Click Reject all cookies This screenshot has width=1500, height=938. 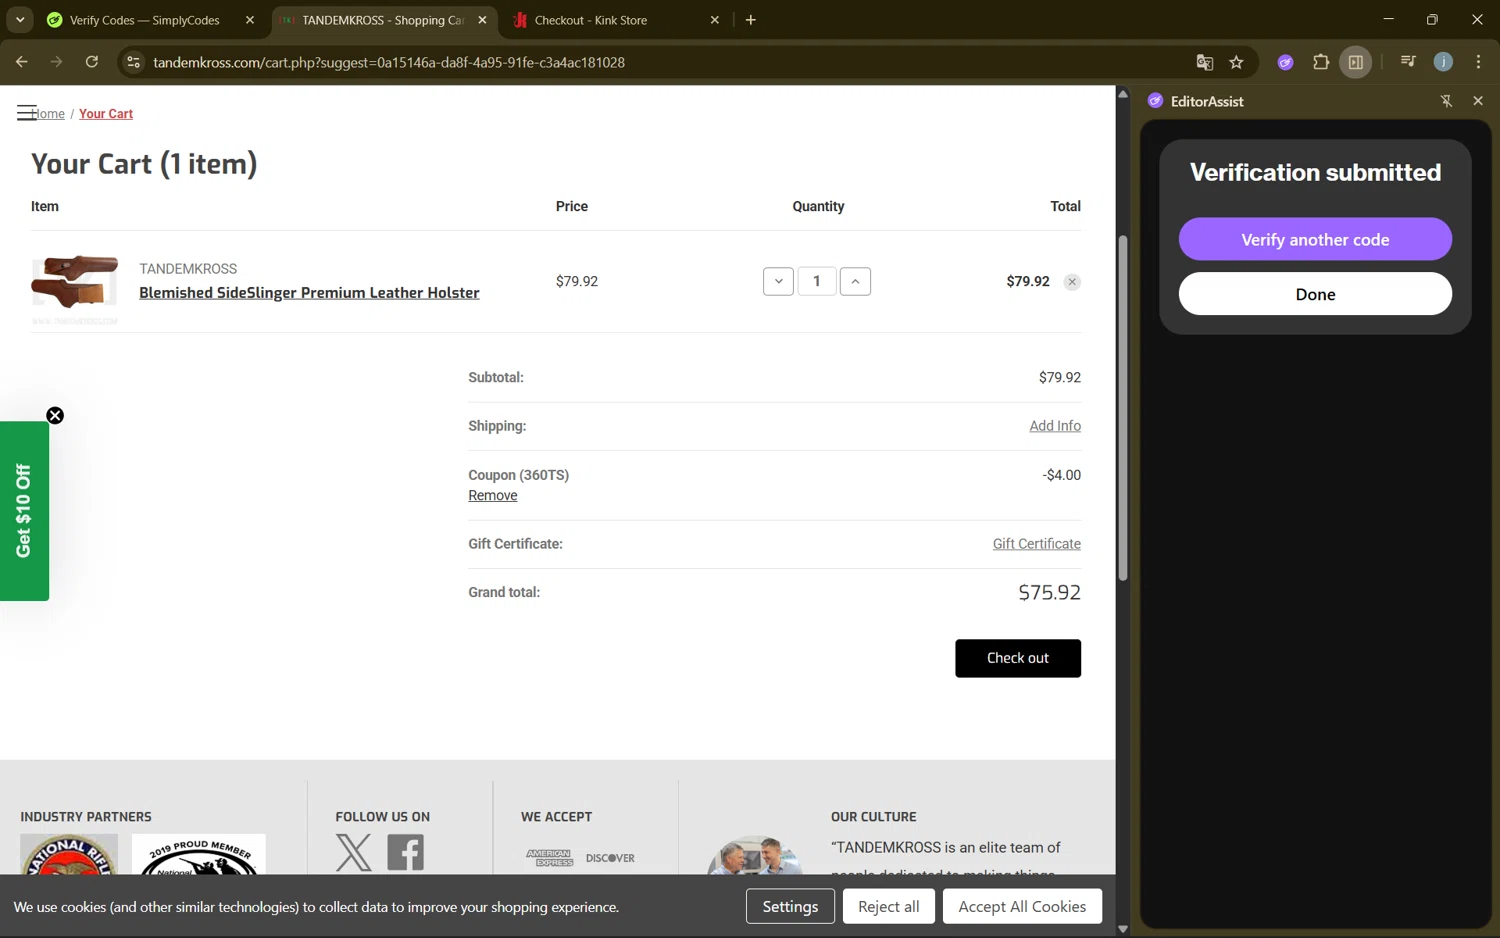click(x=888, y=906)
